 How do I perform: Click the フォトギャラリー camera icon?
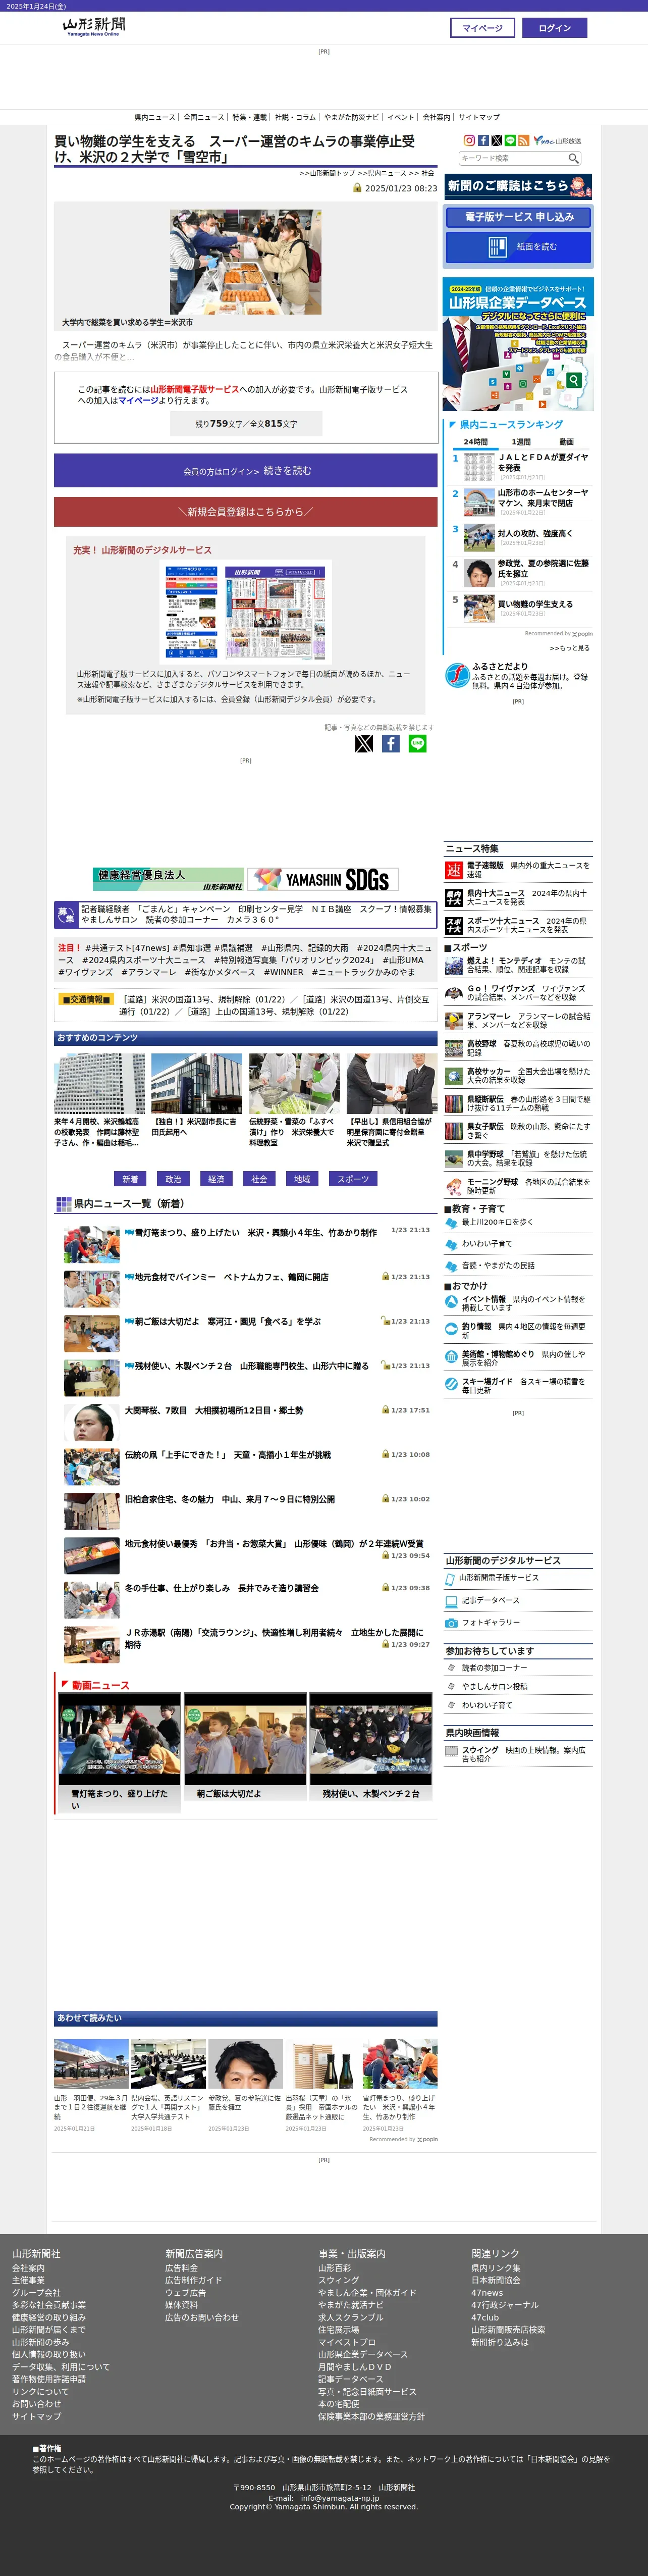click(x=451, y=1623)
